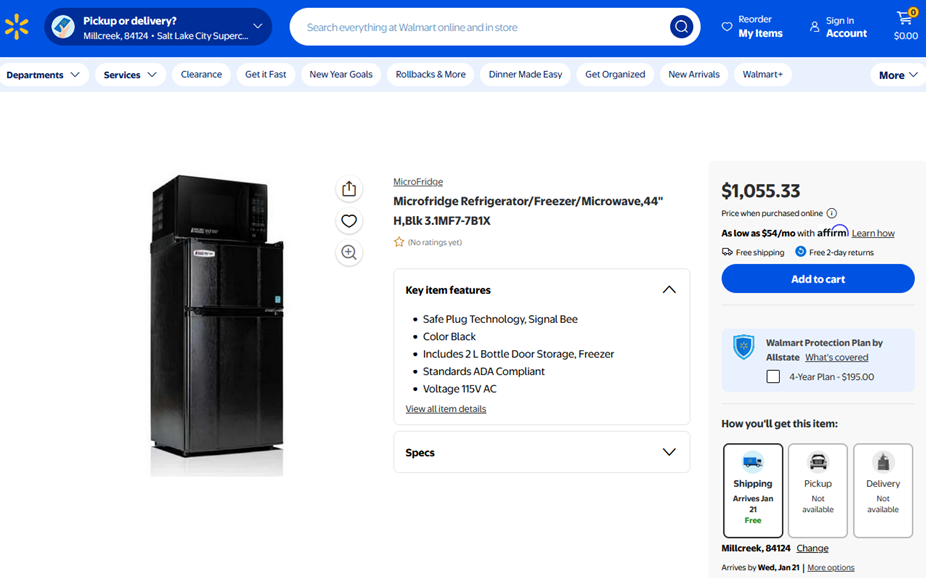Click the share icon beside product image
The height and width of the screenshot is (578, 926).
click(x=349, y=189)
